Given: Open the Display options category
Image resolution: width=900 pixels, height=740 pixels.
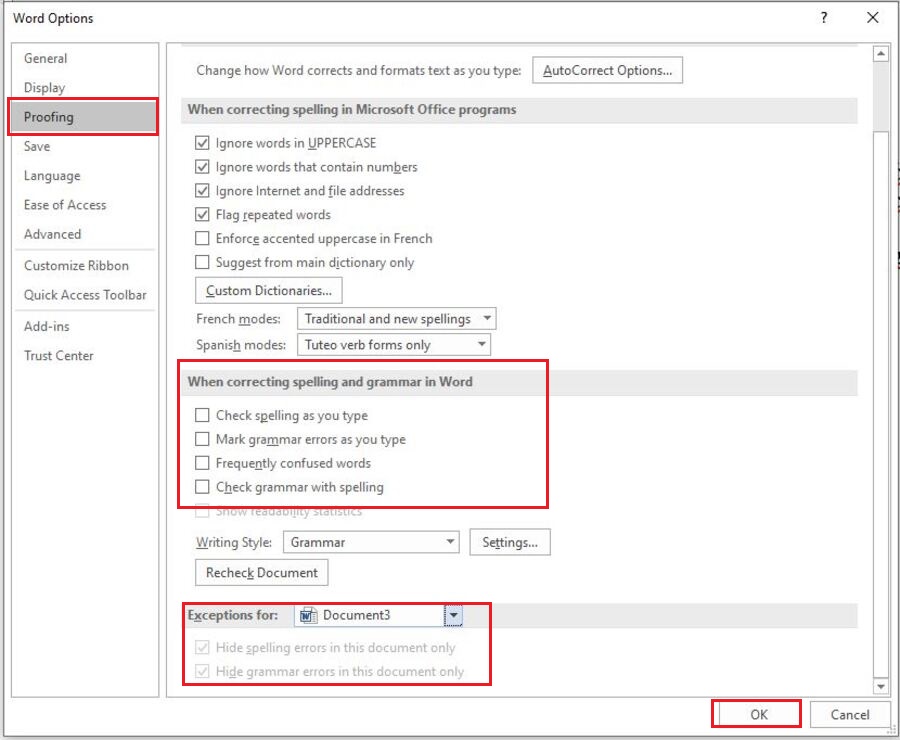Looking at the screenshot, I should [85, 88].
